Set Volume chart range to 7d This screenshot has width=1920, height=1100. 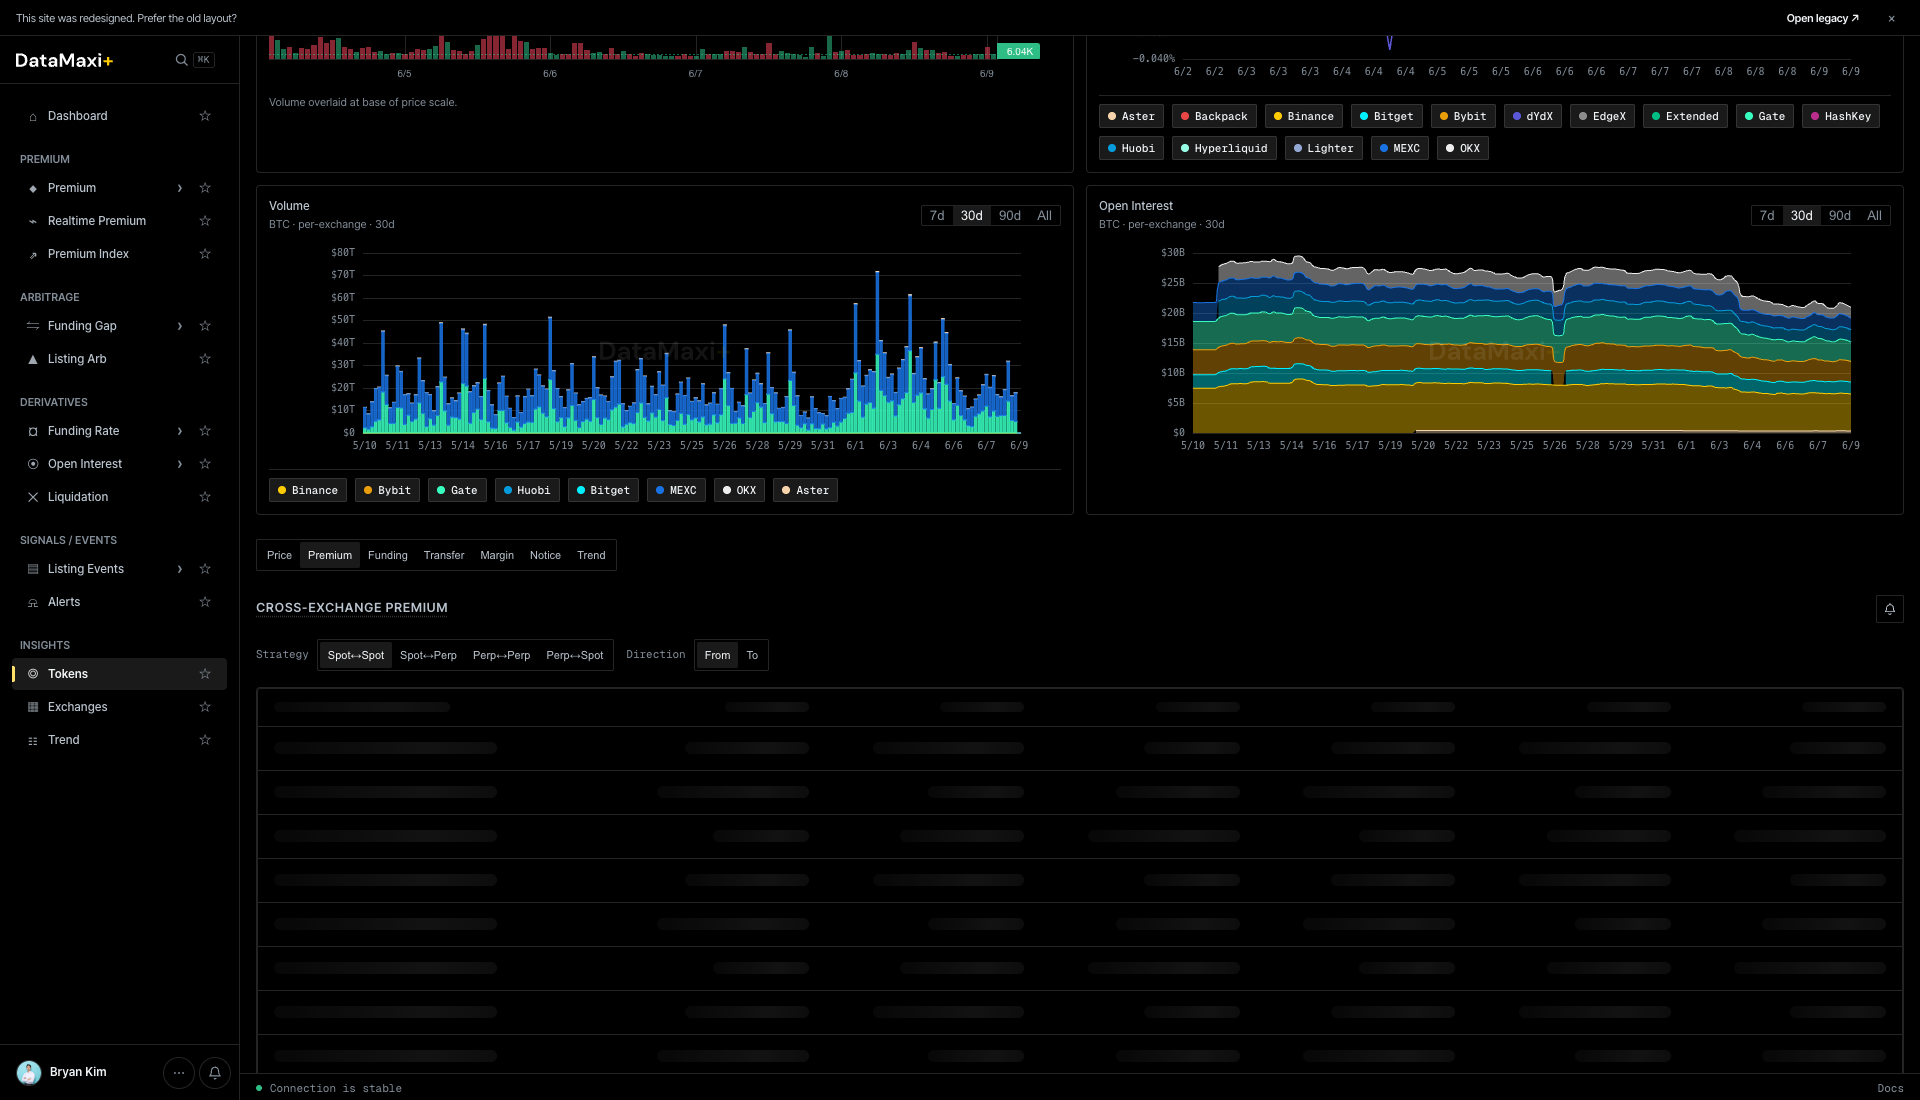[x=937, y=216]
